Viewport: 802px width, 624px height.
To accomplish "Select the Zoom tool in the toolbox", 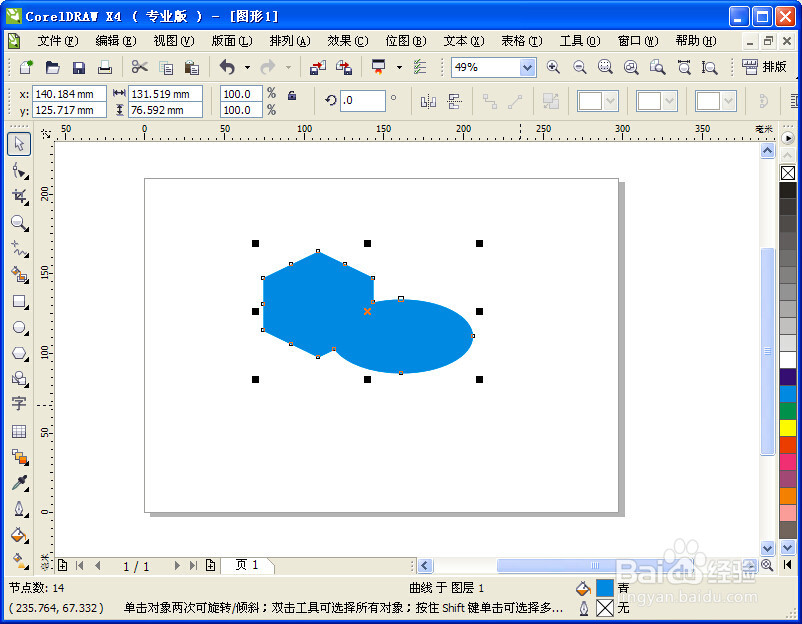I will coord(19,223).
